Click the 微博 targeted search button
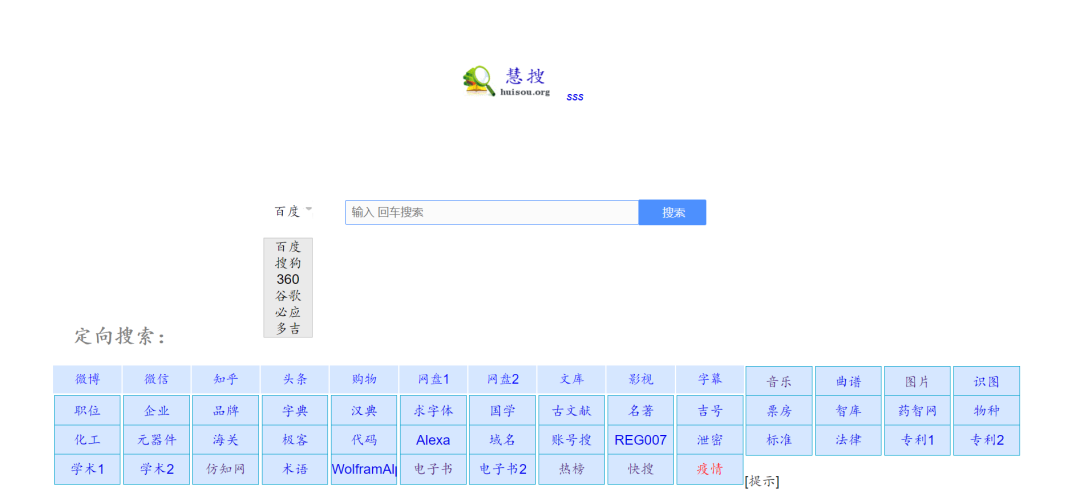 87,380
